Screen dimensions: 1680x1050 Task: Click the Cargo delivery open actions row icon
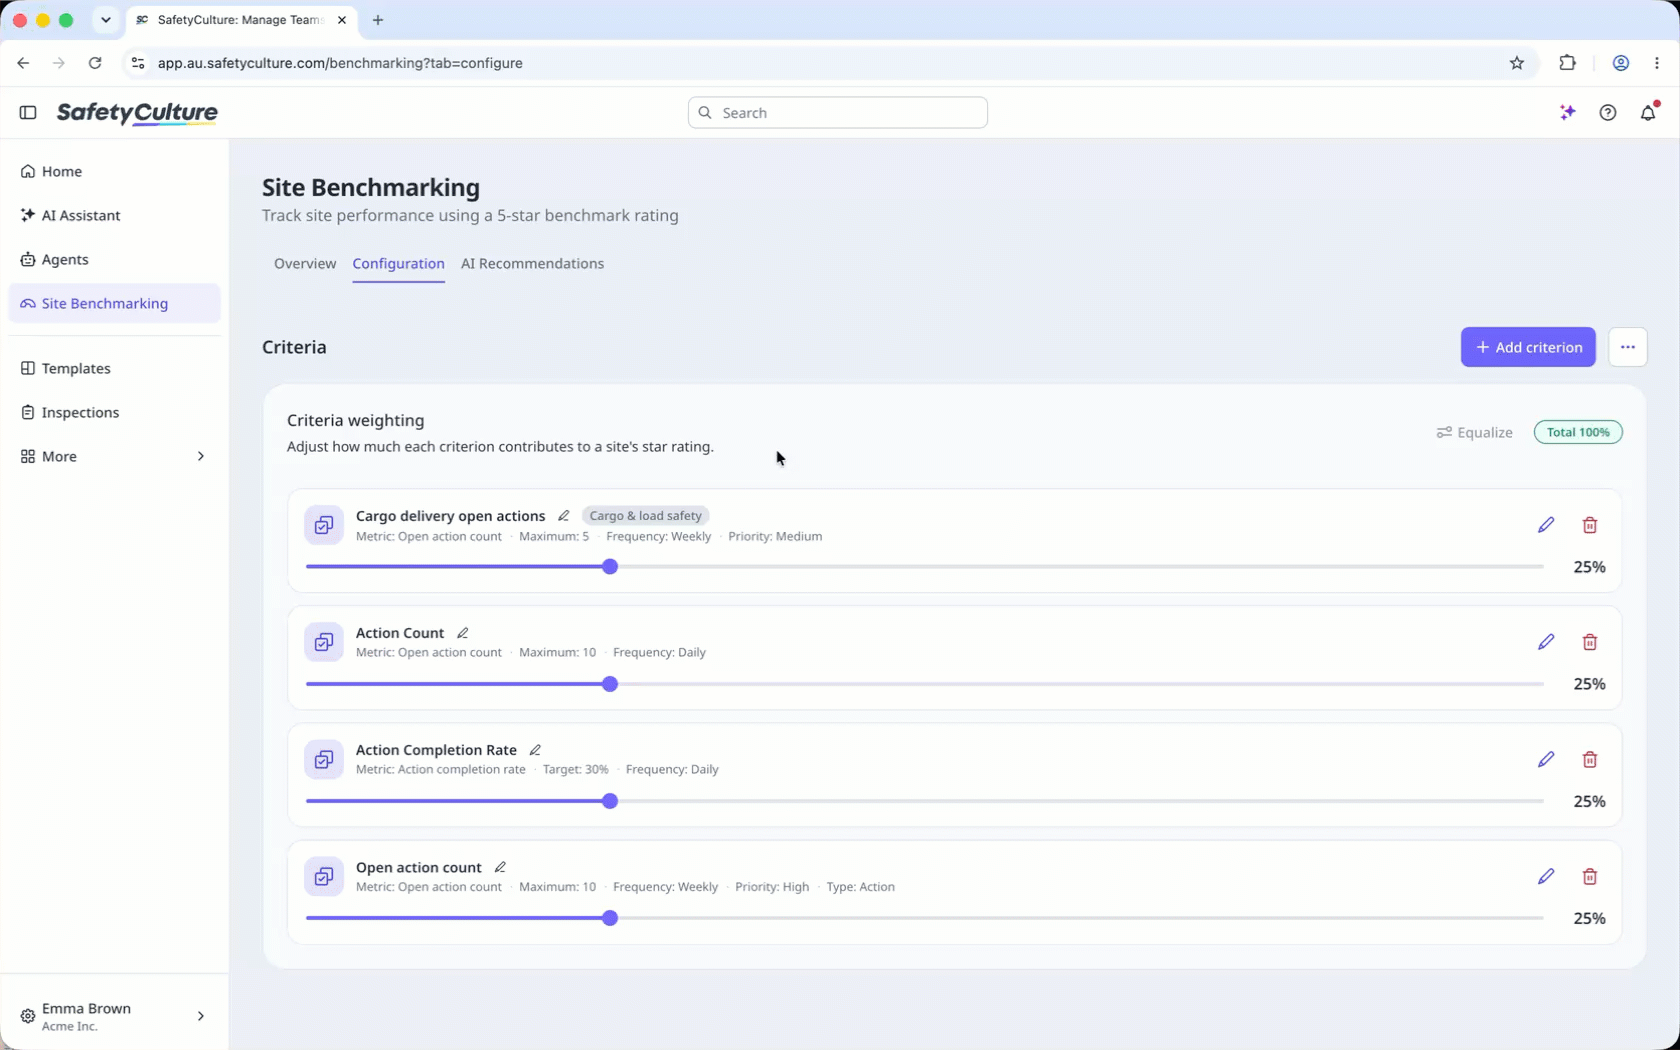(x=324, y=525)
